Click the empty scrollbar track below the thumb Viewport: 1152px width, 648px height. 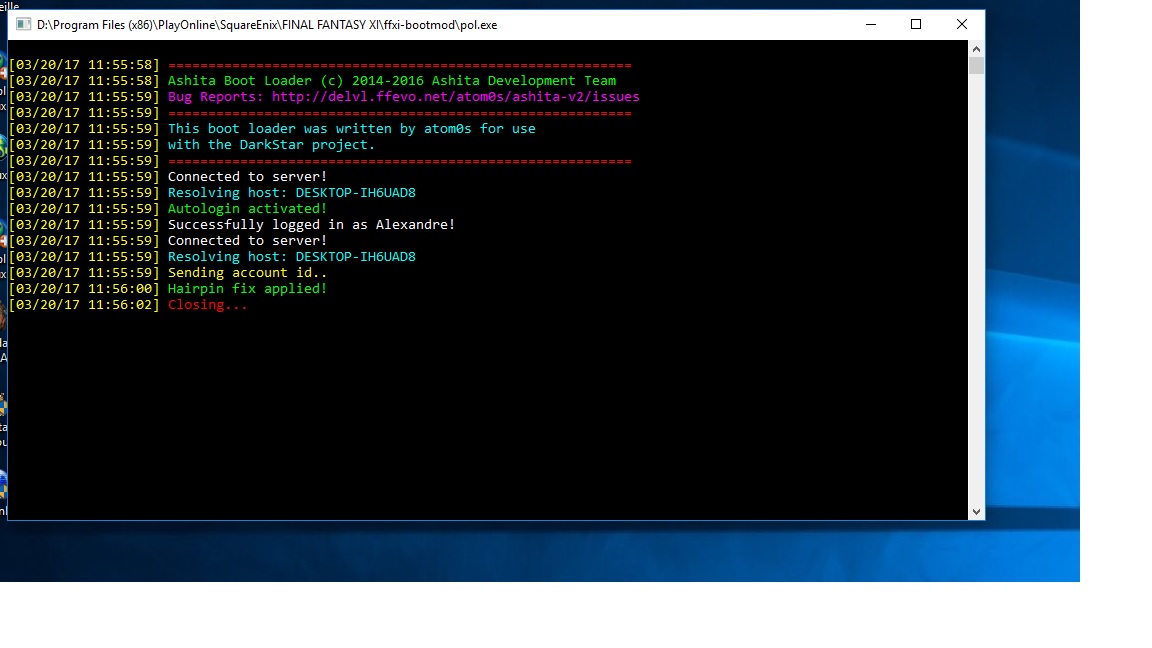pyautogui.click(x=976, y=300)
